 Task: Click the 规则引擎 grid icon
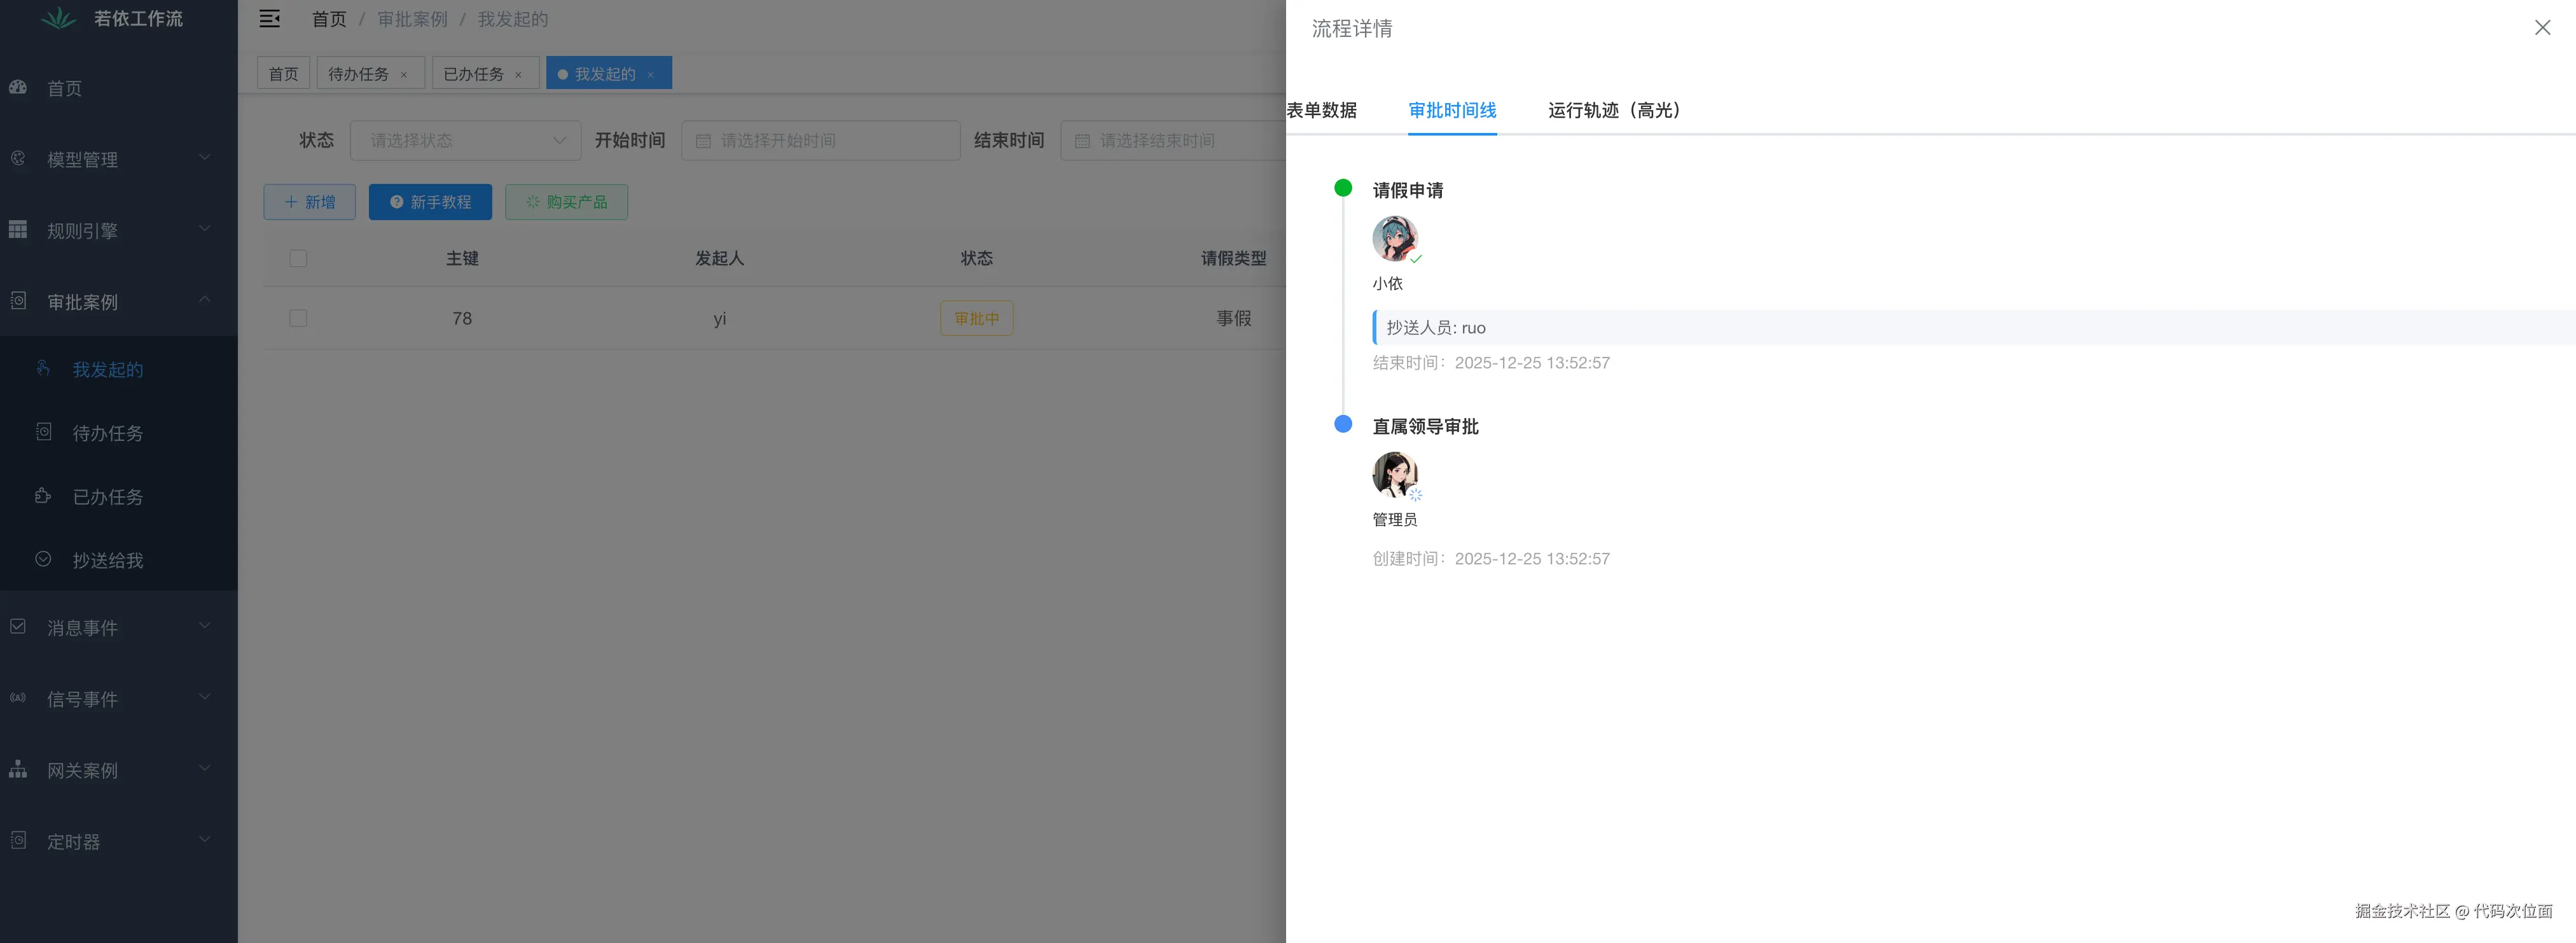tap(18, 230)
